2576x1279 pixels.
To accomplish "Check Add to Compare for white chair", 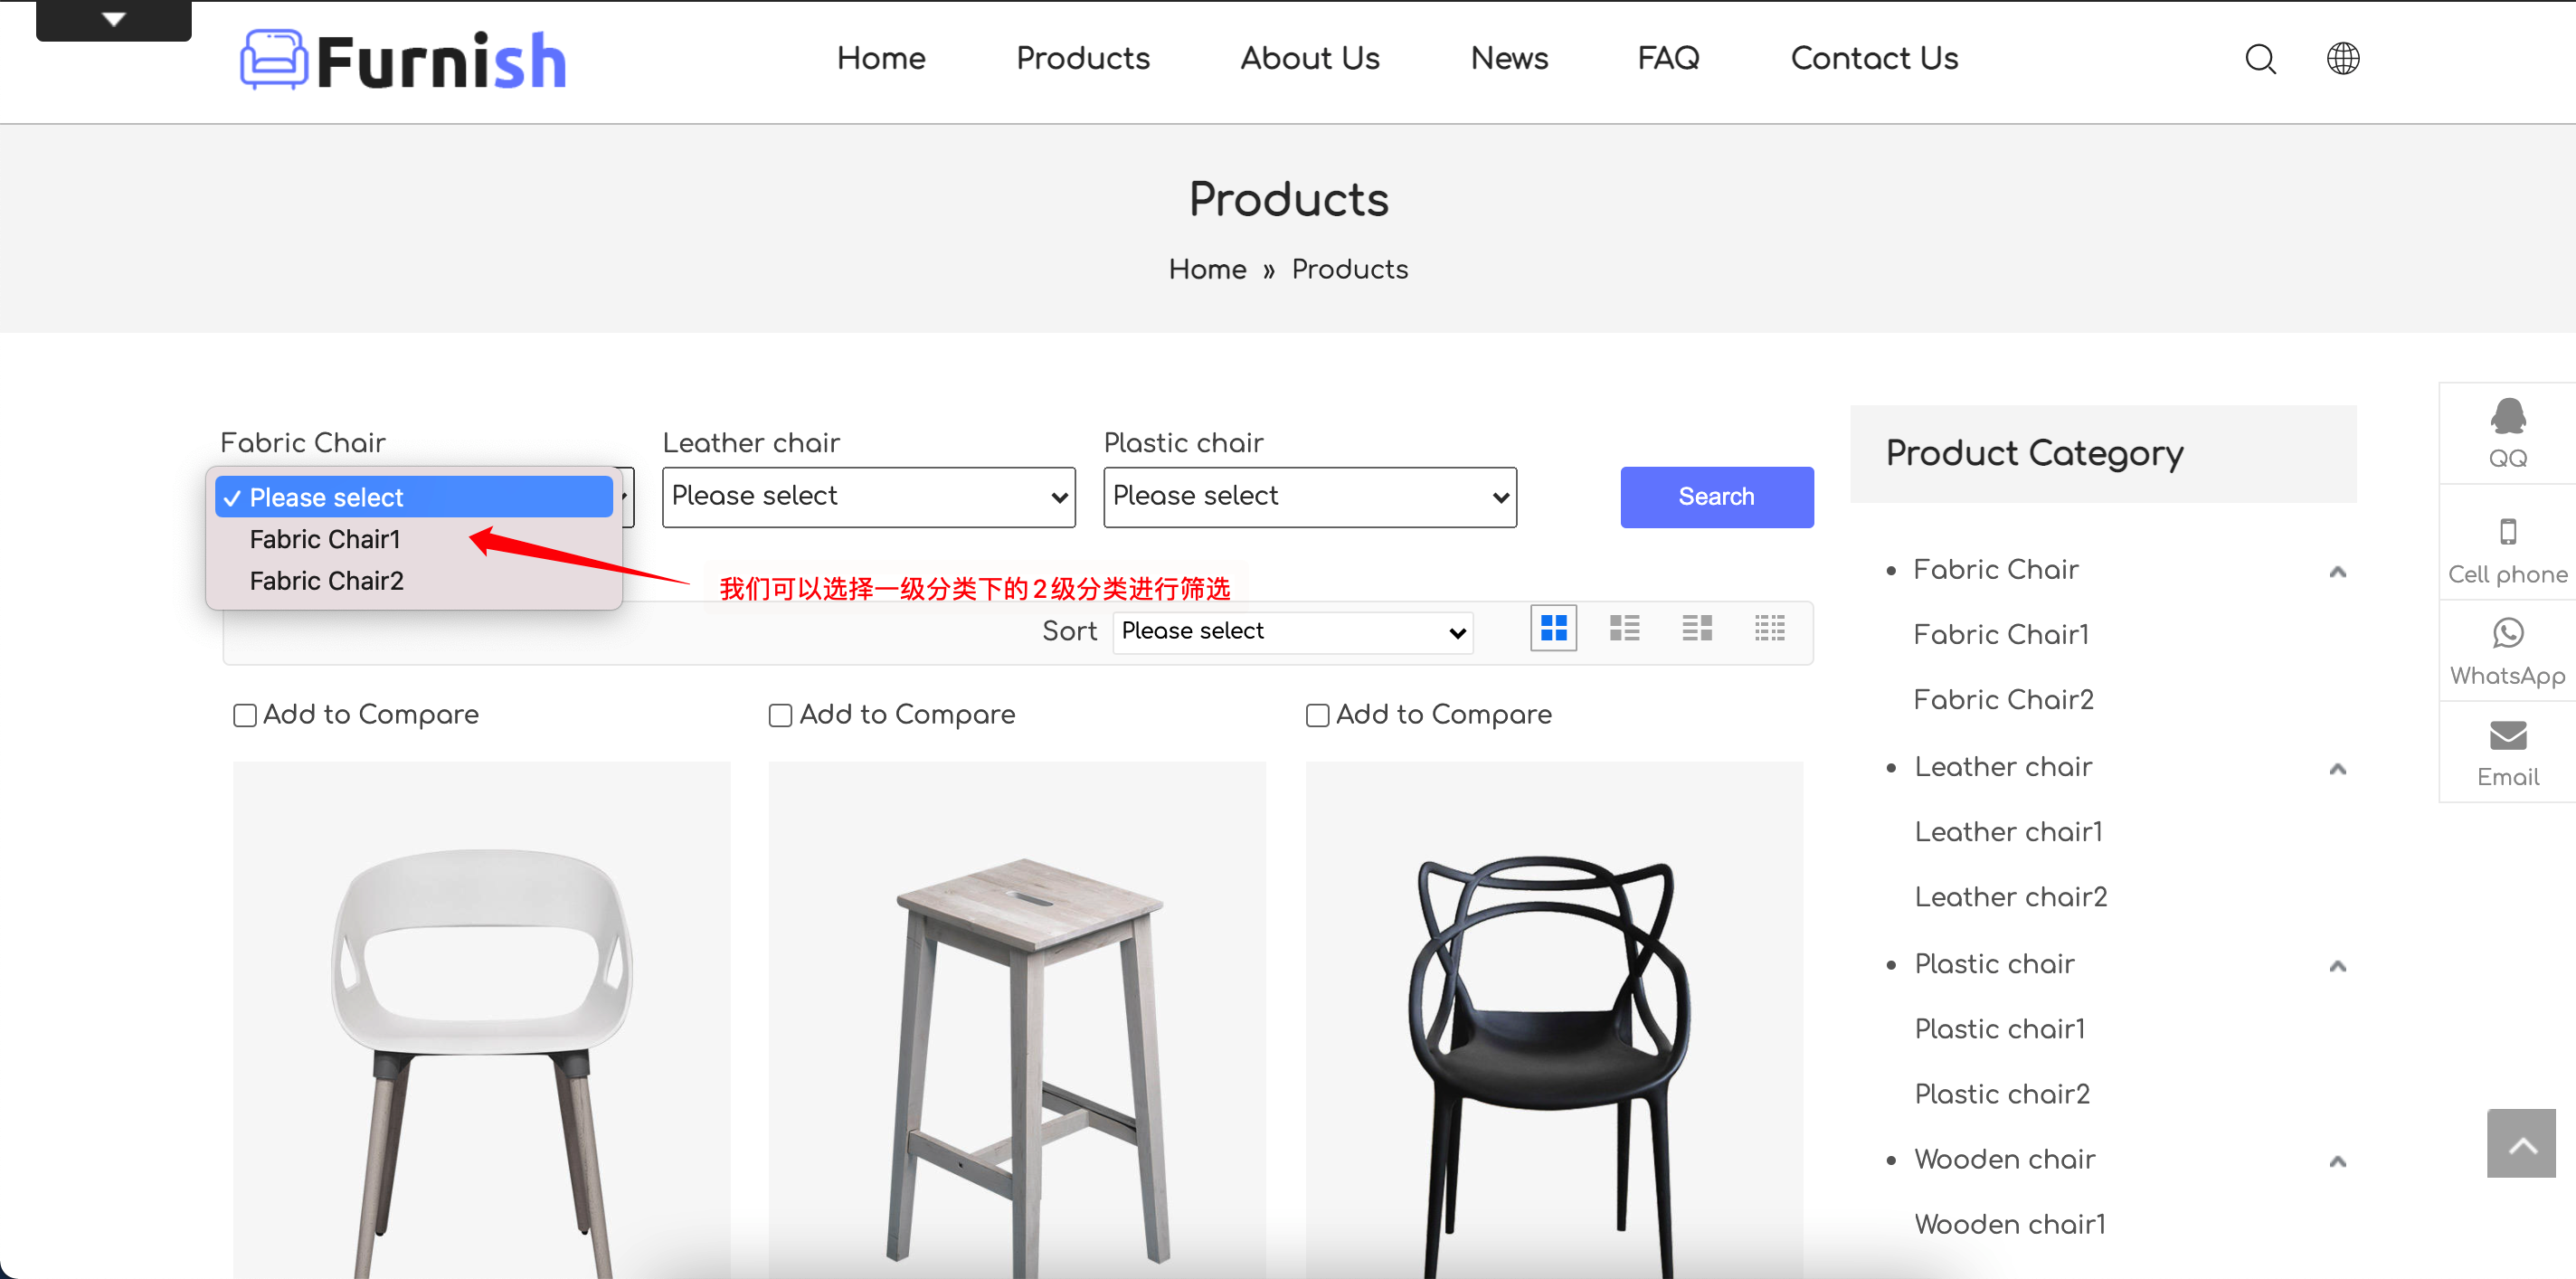I will [x=245, y=715].
